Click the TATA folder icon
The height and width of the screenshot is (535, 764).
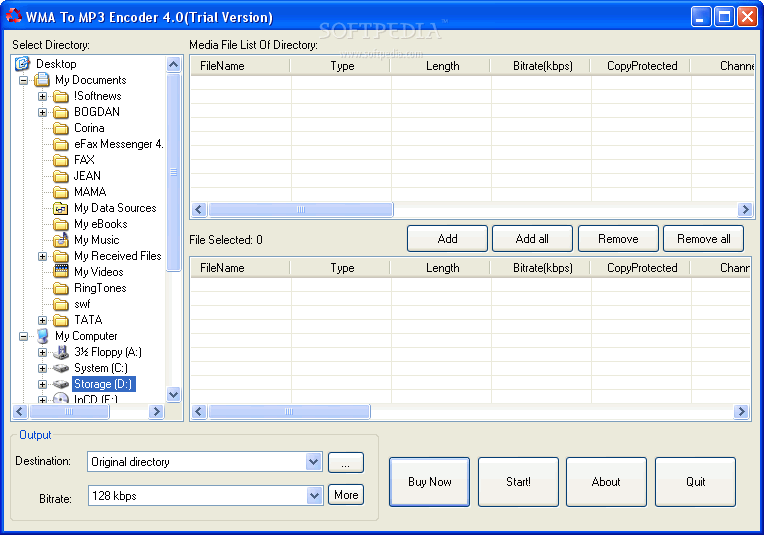tap(61, 320)
